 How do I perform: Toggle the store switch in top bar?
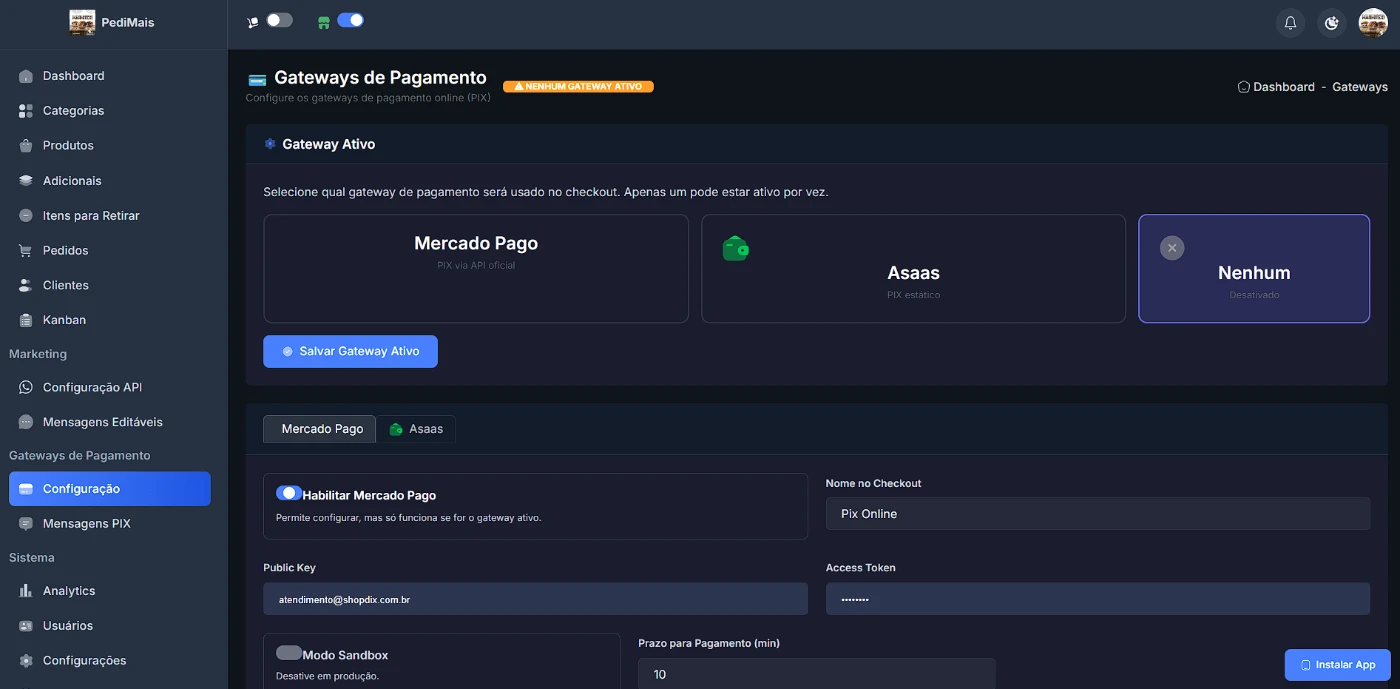(350, 20)
